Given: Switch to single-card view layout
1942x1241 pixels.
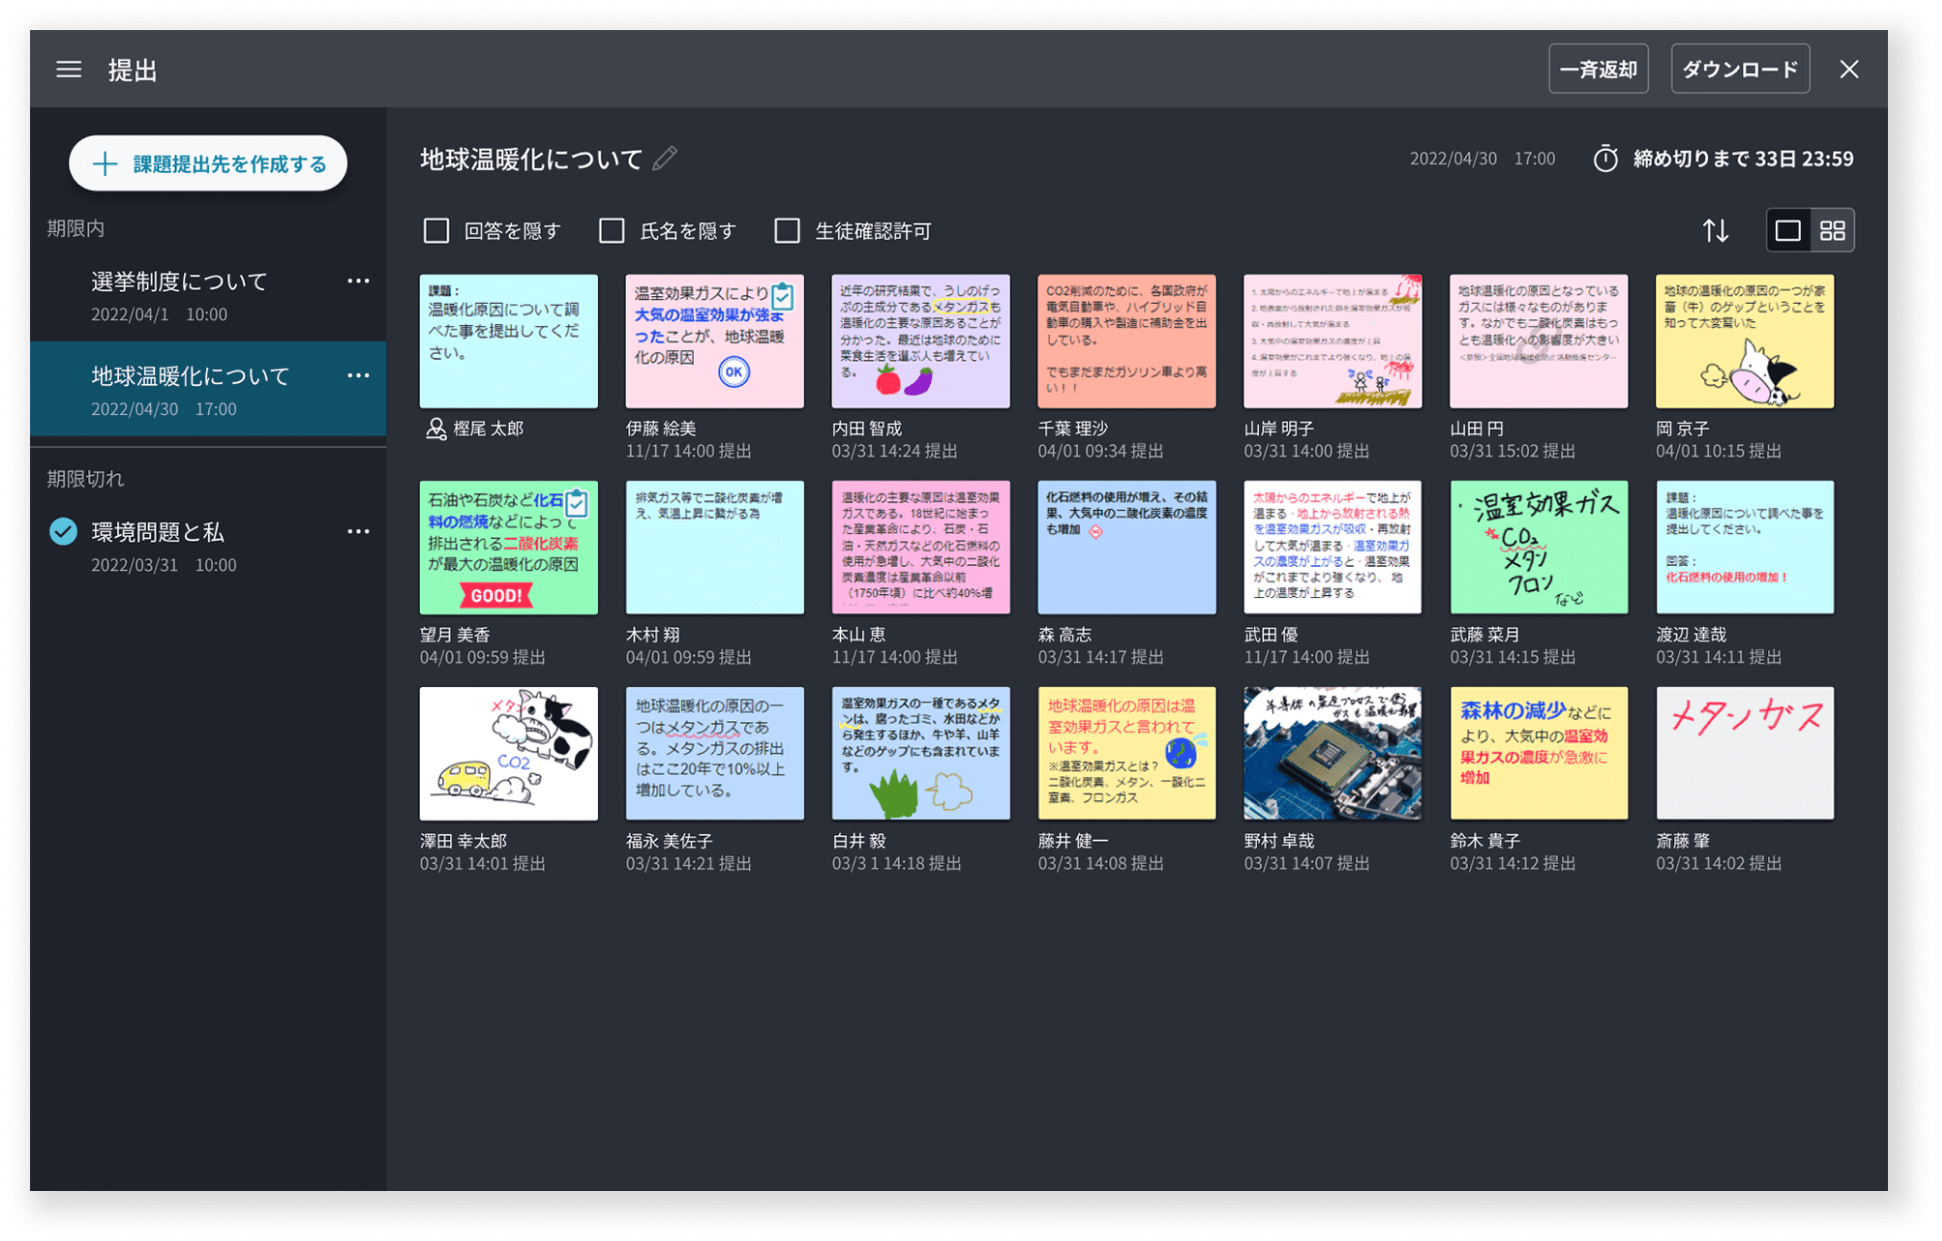Looking at the screenshot, I should coord(1787,230).
